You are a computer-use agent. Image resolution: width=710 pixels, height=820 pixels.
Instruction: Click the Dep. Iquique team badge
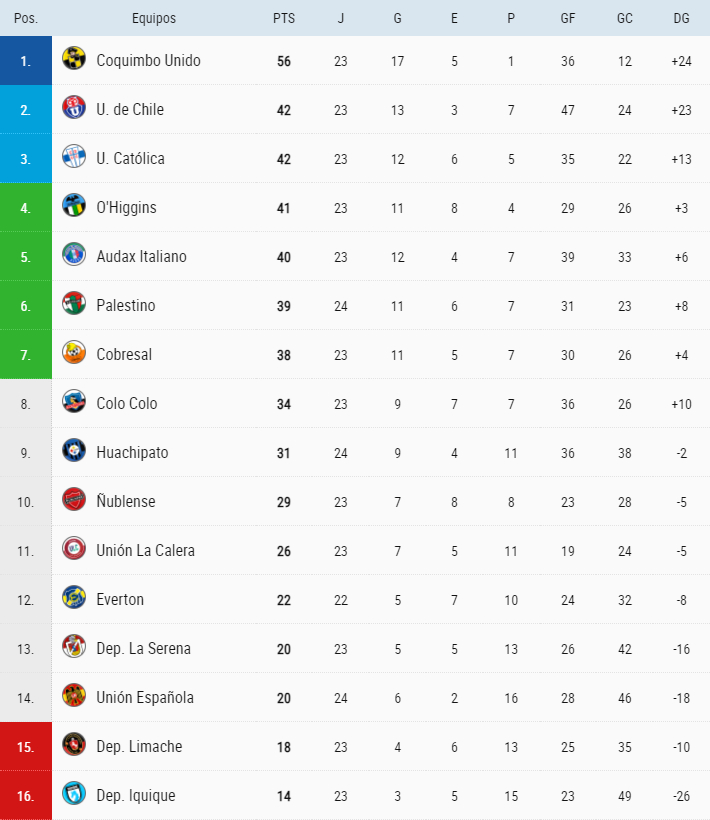click(74, 795)
